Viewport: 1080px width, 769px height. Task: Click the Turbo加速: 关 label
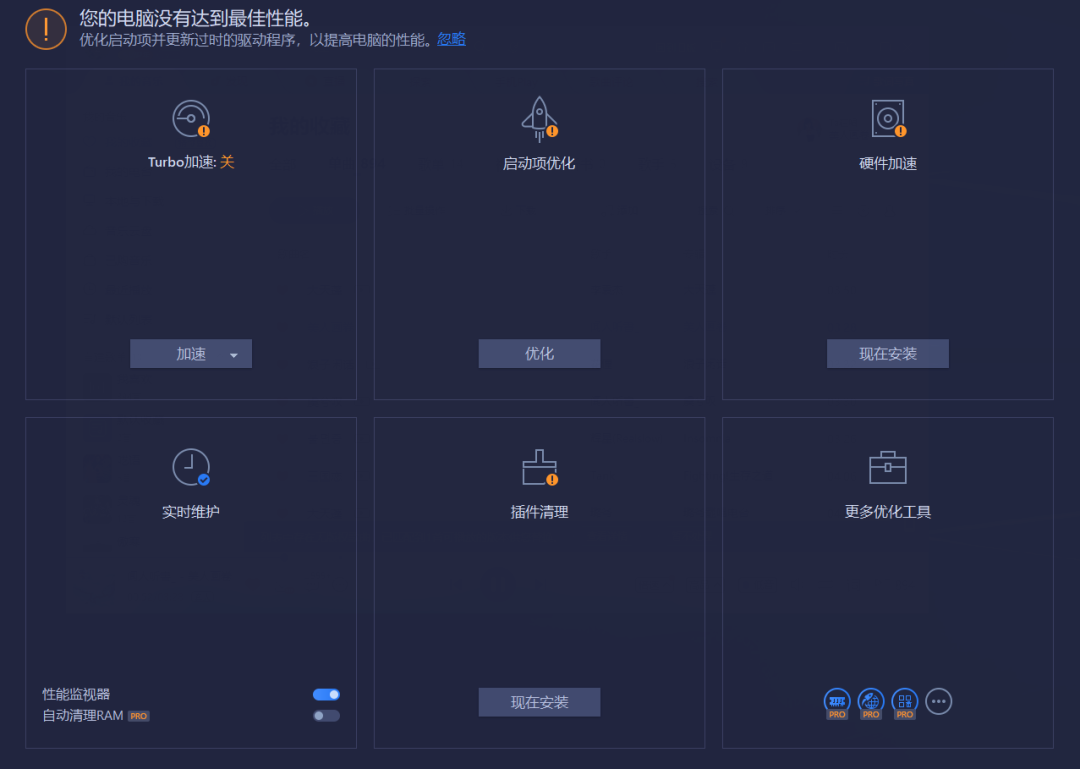click(191, 163)
